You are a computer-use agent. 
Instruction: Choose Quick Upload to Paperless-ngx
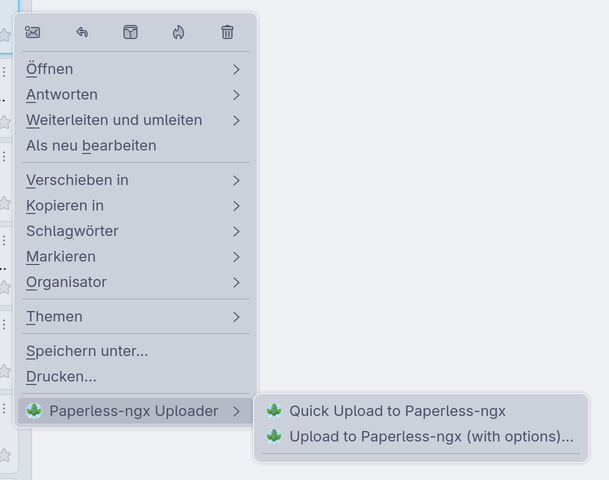[397, 411]
